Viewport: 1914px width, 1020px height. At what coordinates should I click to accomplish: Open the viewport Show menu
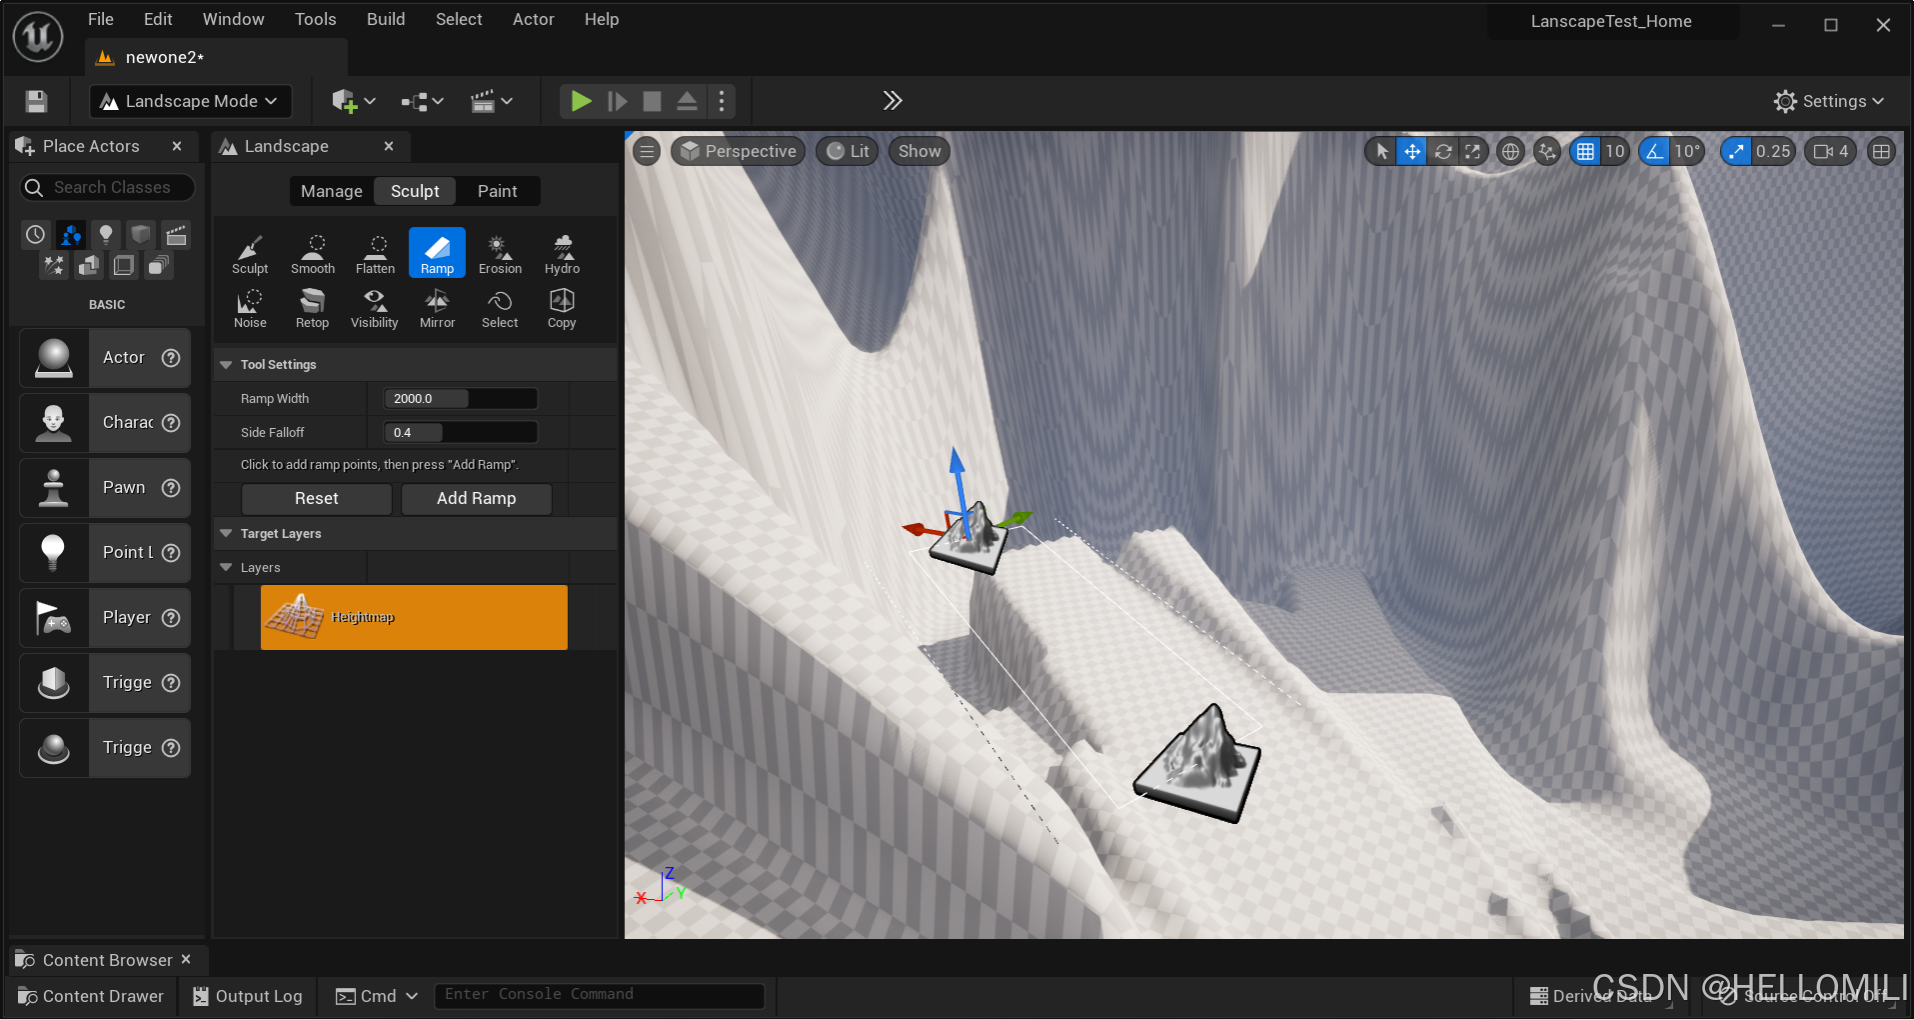click(x=919, y=152)
